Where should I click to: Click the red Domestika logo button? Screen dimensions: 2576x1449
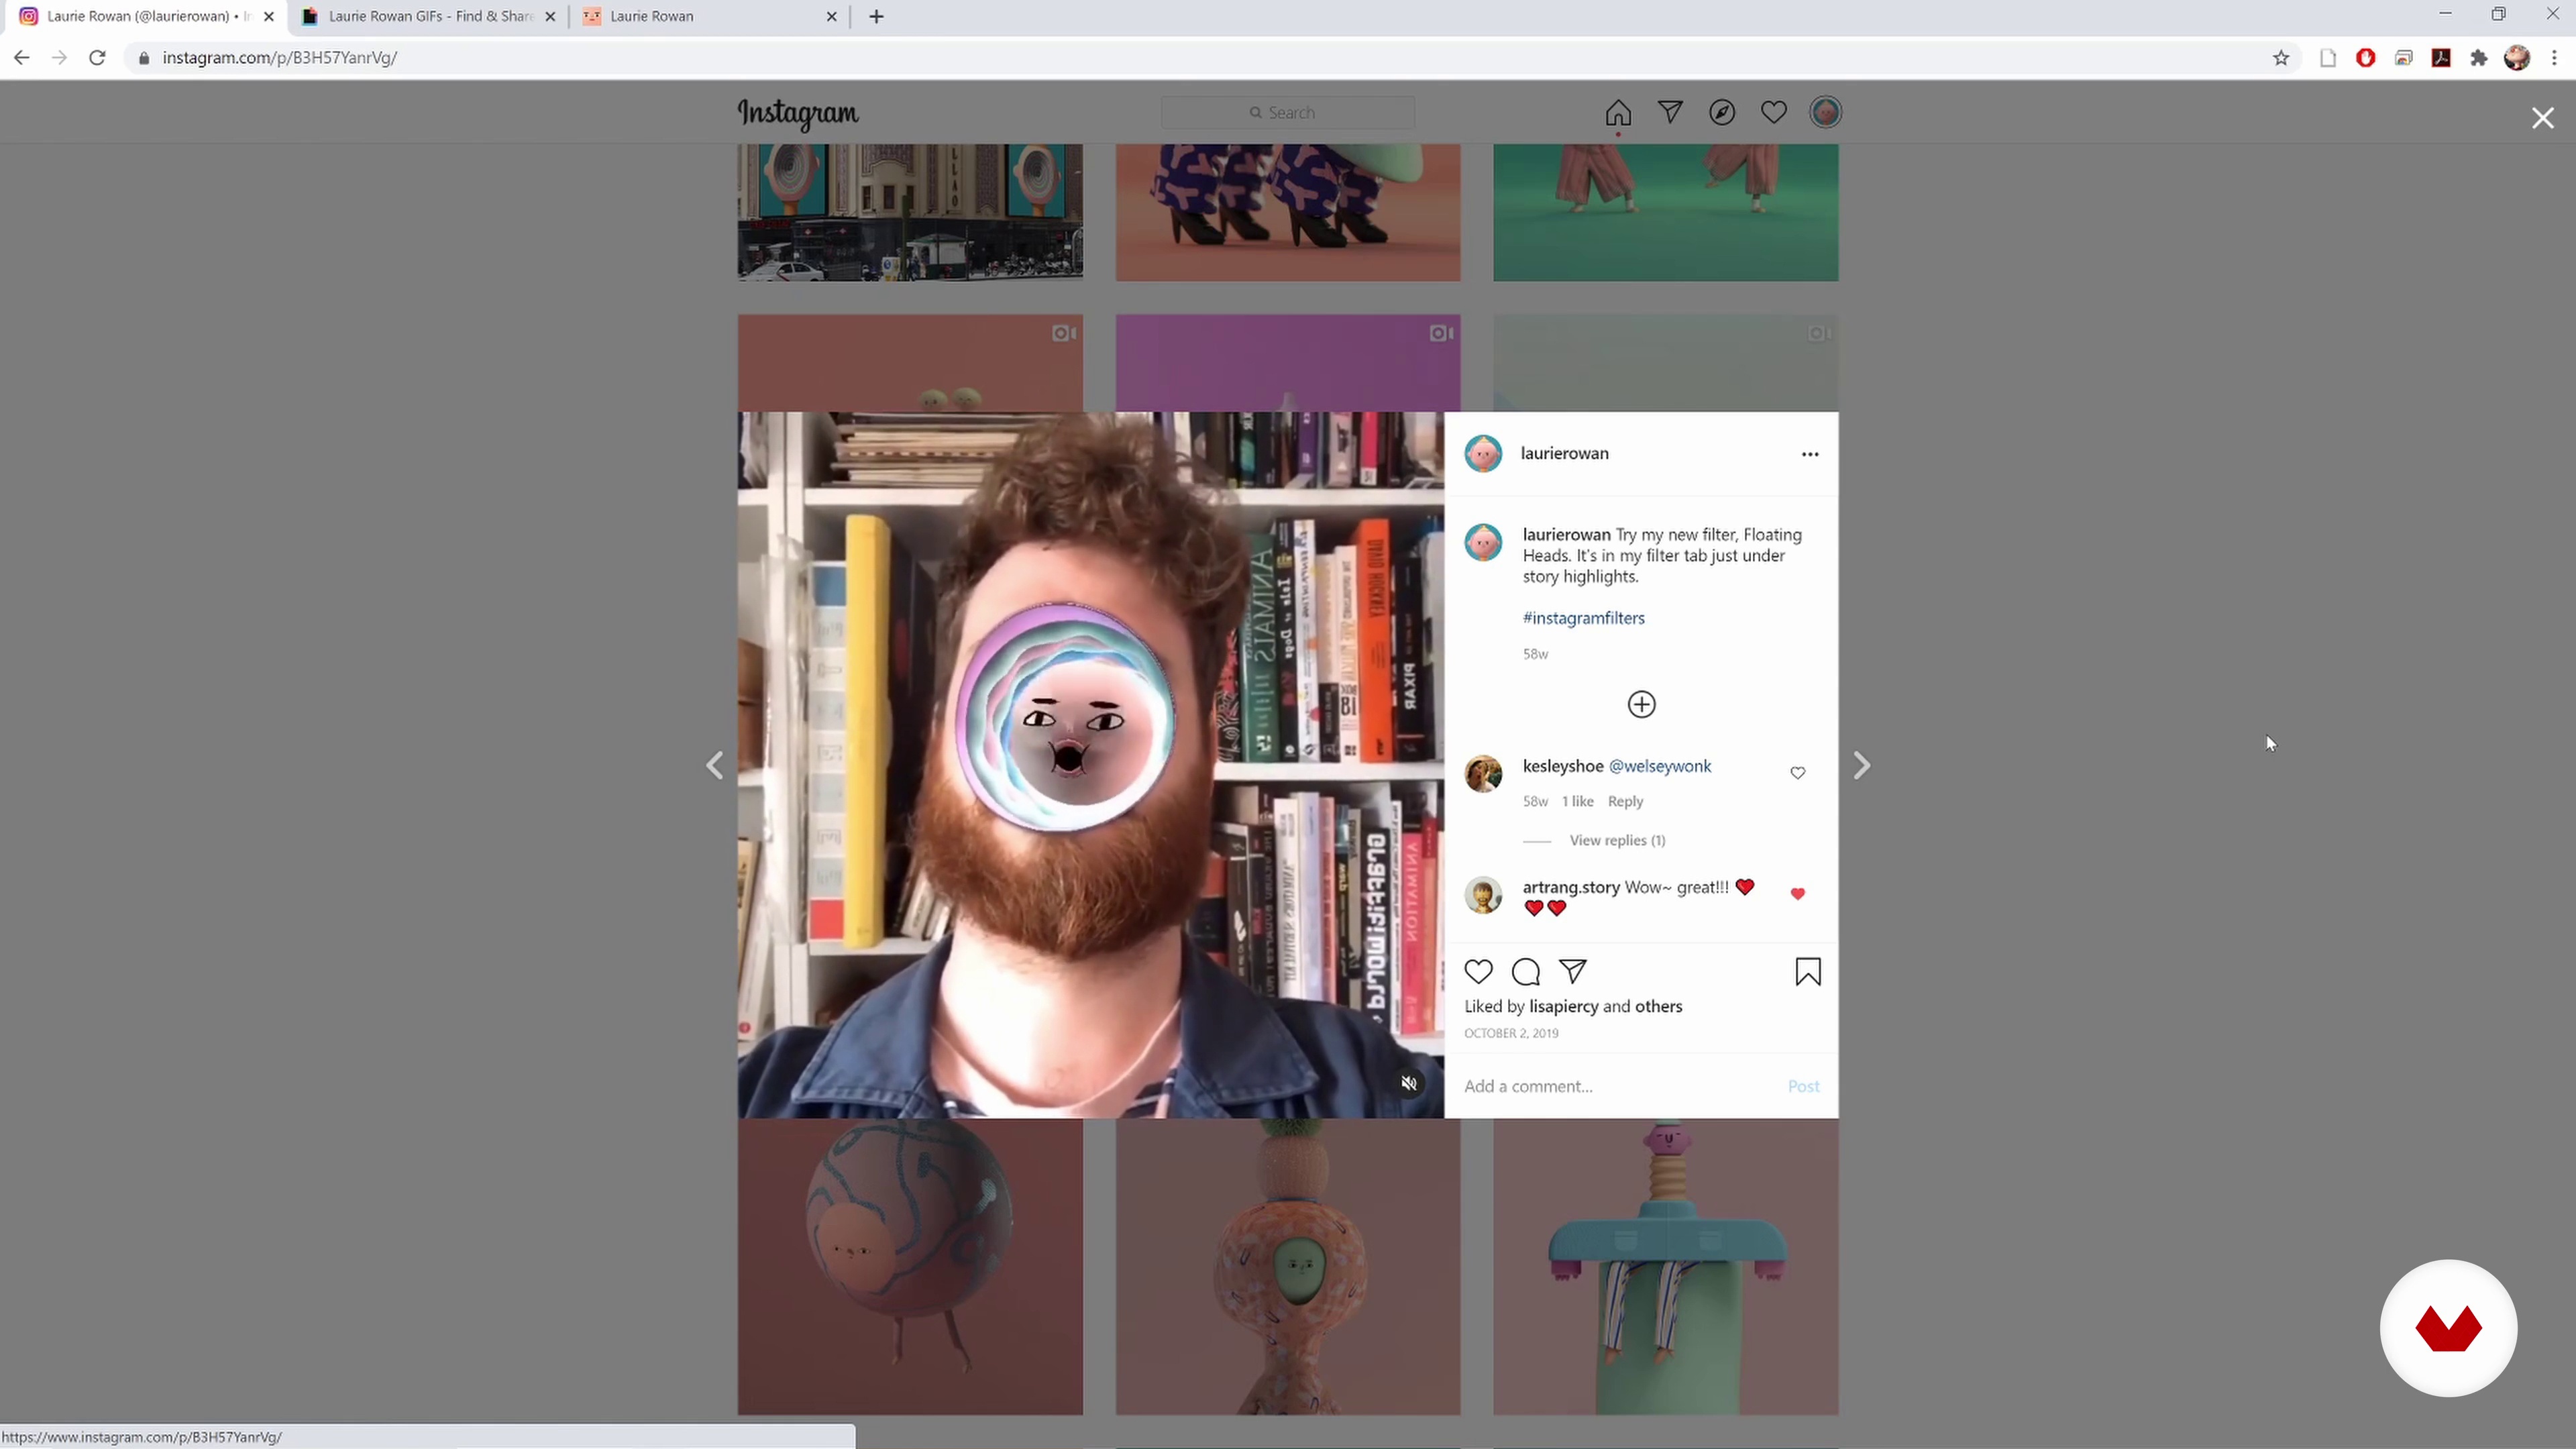tap(2448, 1328)
